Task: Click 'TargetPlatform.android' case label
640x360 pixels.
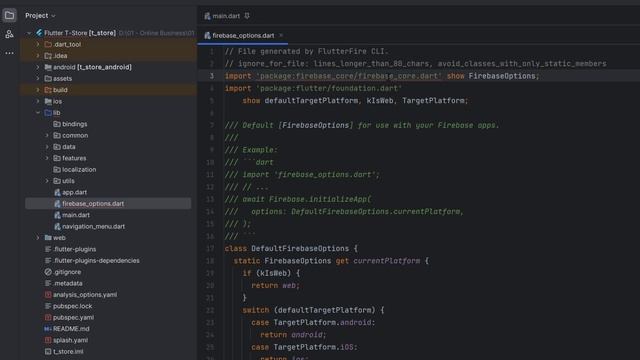Action: coord(322,322)
